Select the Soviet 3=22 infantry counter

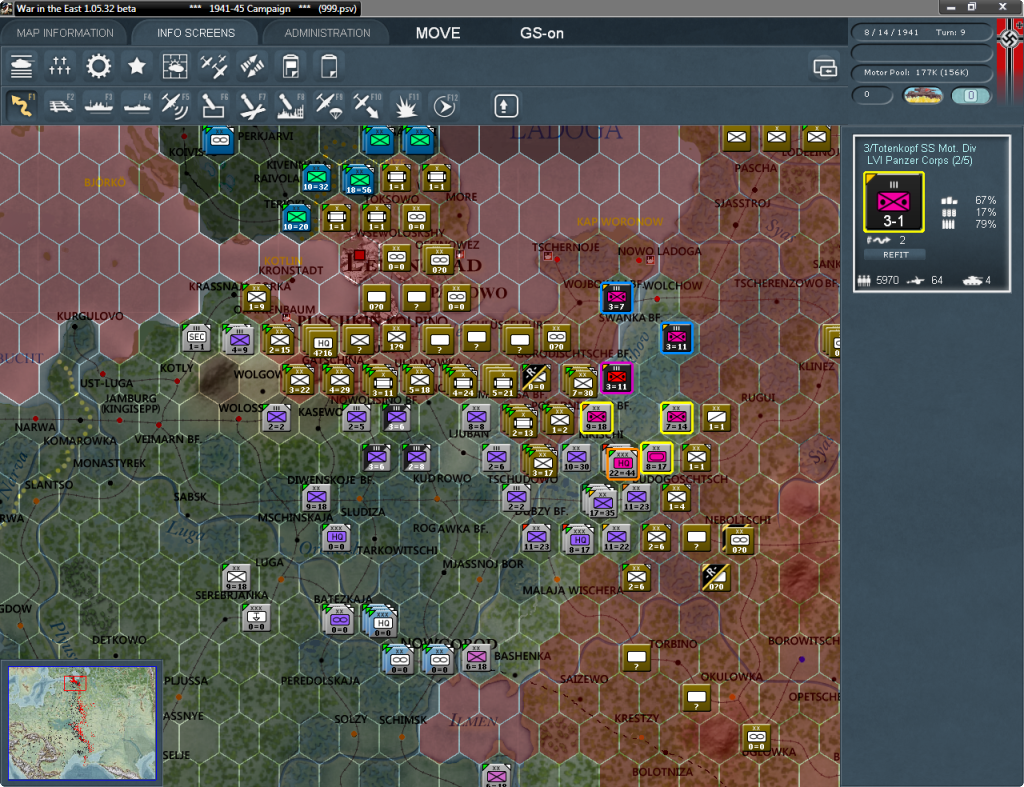pos(299,380)
